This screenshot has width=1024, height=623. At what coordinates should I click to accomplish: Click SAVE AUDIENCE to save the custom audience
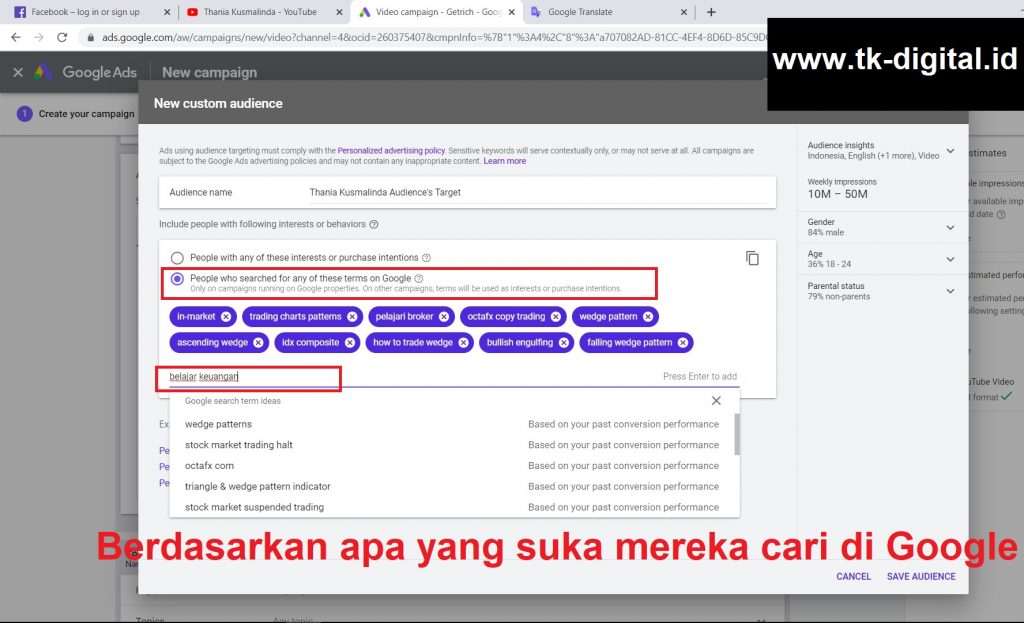point(920,576)
